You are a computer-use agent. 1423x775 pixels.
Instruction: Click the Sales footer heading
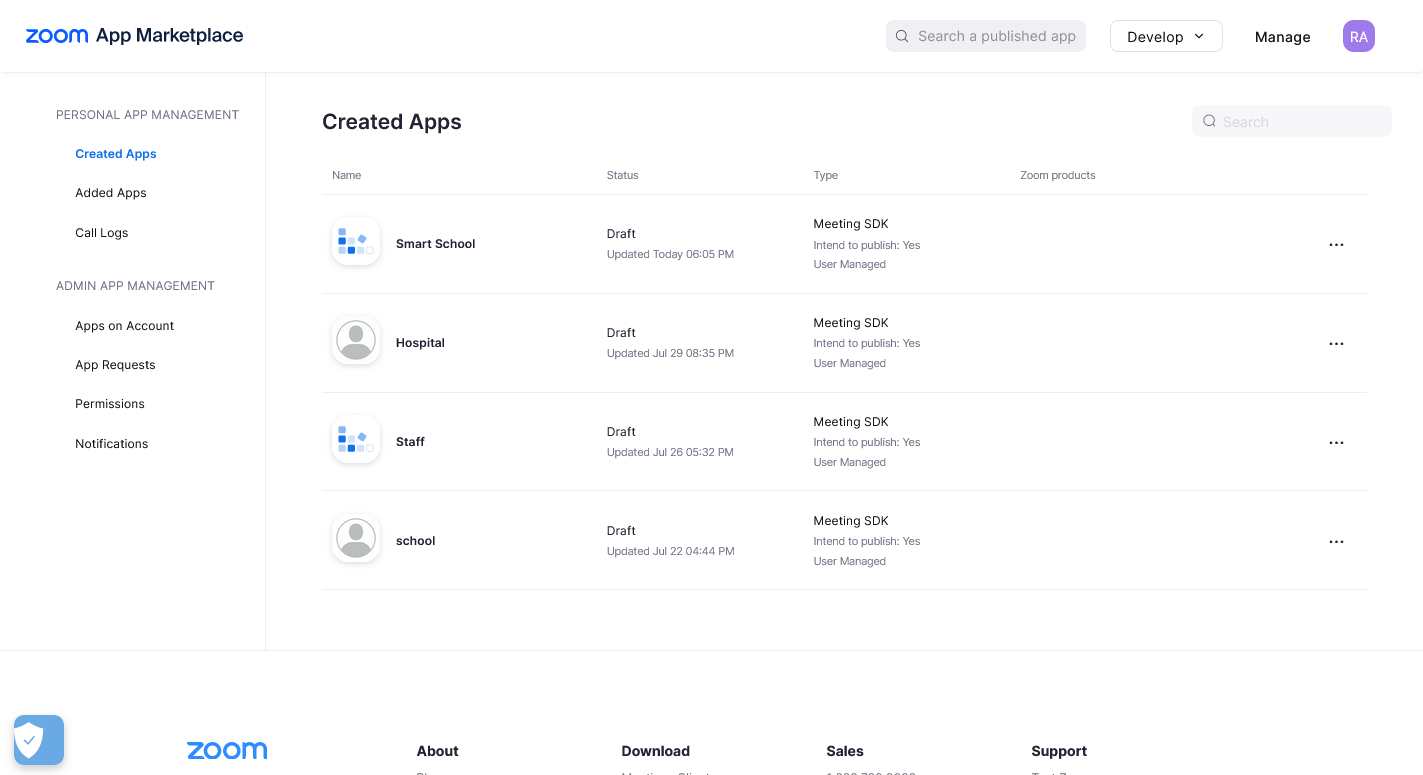click(x=845, y=751)
